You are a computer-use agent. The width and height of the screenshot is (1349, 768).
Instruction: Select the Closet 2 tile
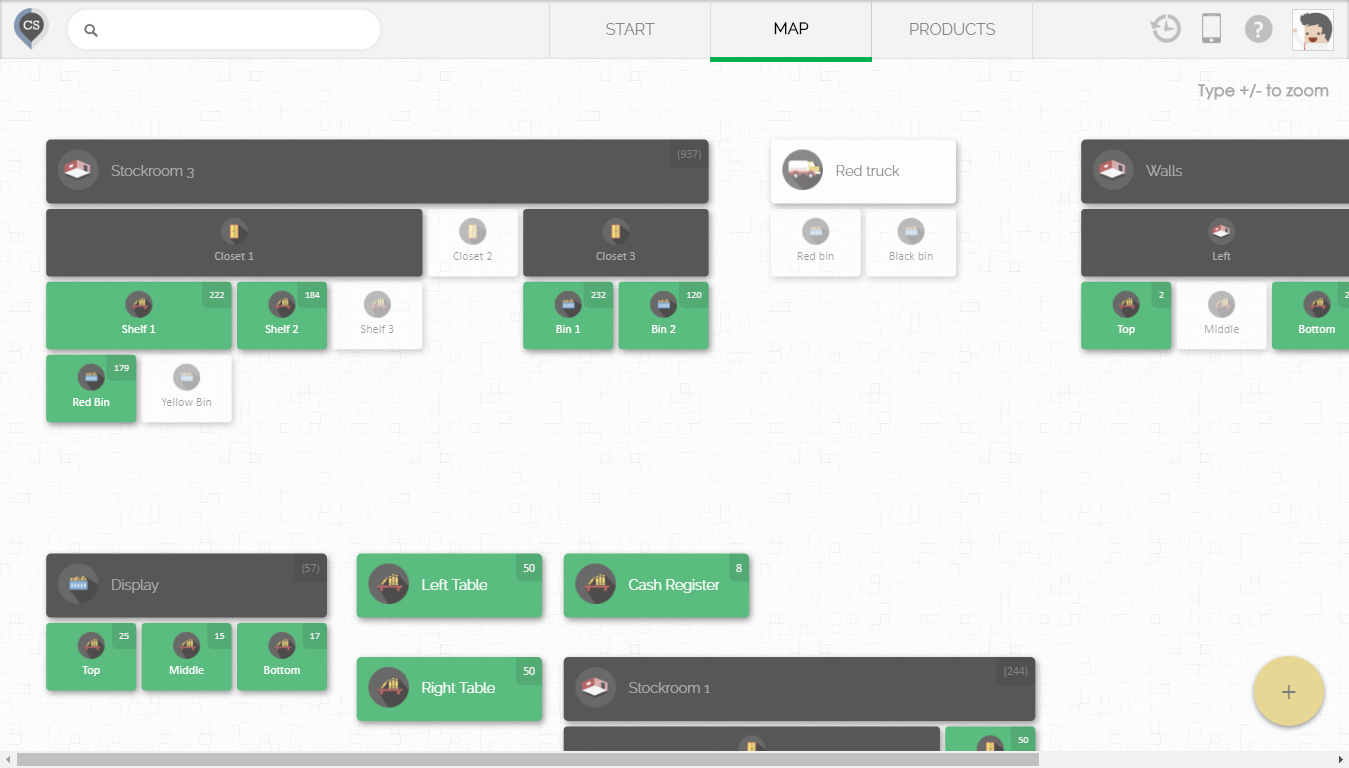coord(472,243)
